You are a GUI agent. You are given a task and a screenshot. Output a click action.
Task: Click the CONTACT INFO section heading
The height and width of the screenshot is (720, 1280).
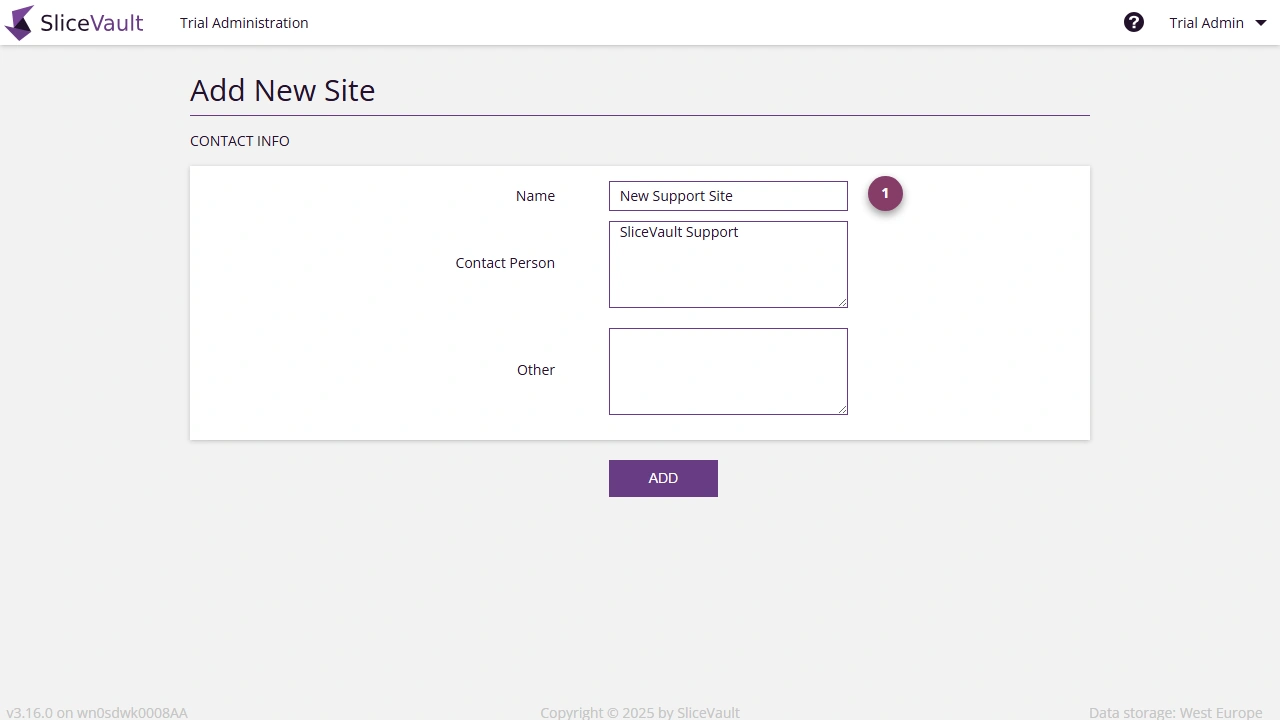coord(239,141)
